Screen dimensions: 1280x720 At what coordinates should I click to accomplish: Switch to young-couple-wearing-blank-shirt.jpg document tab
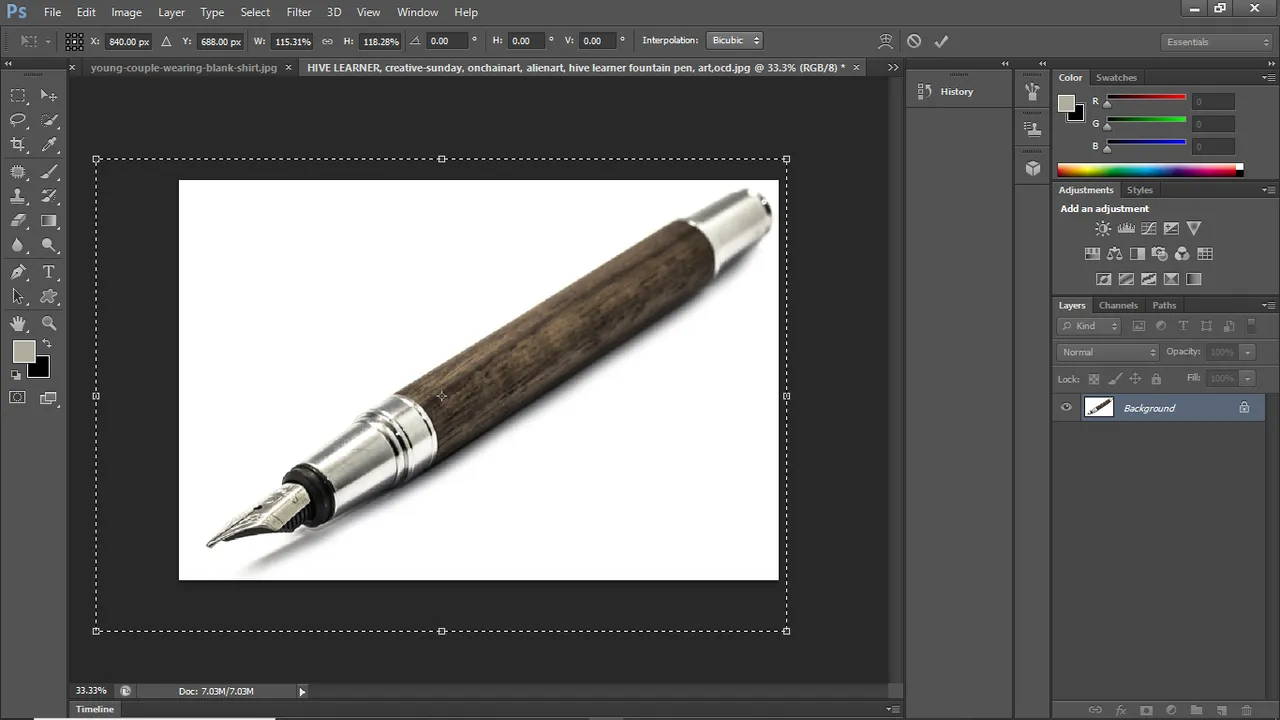point(183,67)
